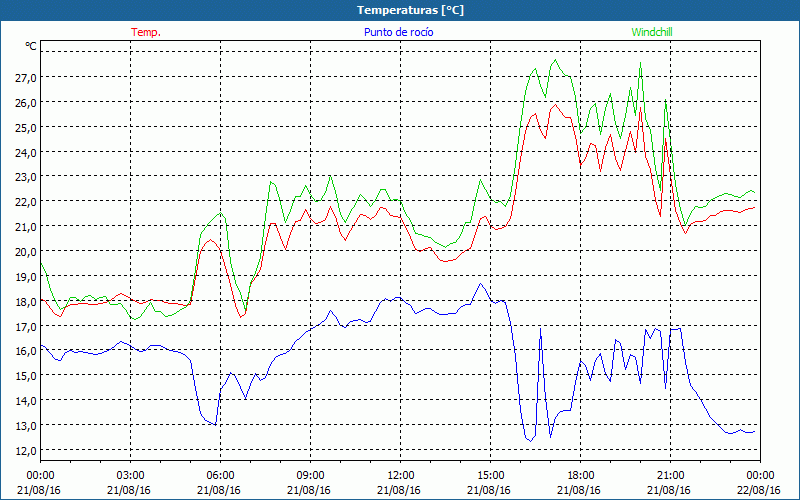Click the 13,0 y-axis value
The height and width of the screenshot is (500, 800).
pos(25,426)
